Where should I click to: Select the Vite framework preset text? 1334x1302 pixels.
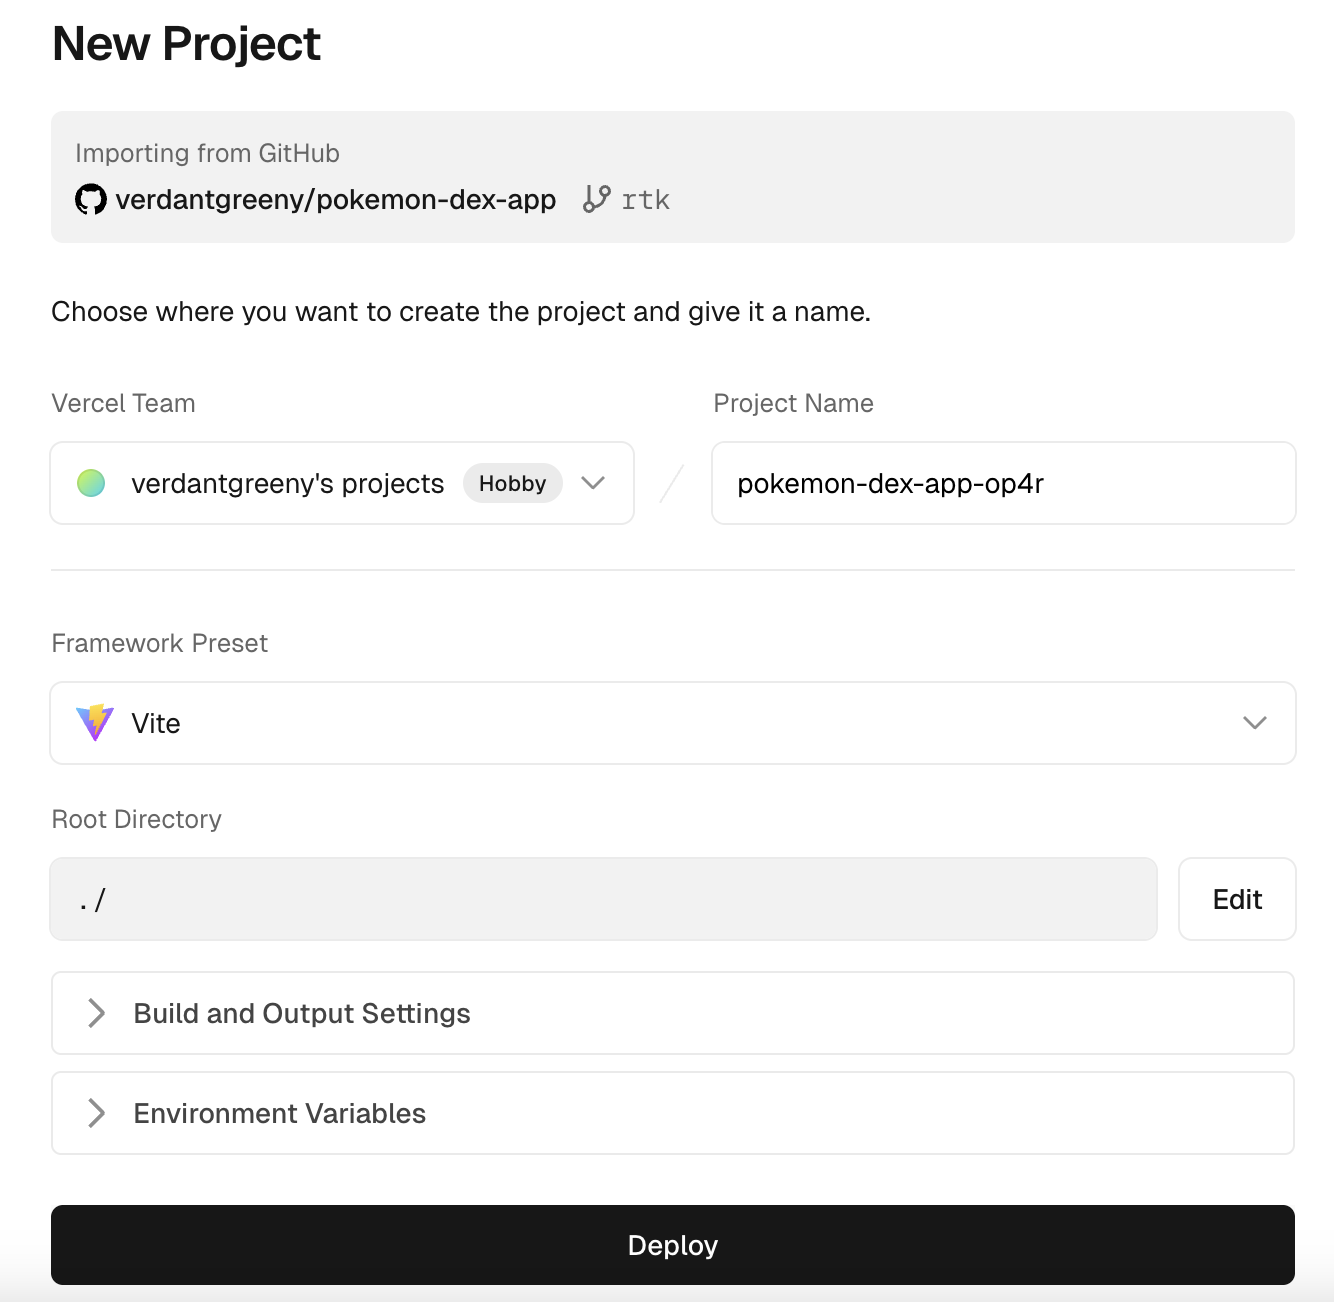coord(156,723)
